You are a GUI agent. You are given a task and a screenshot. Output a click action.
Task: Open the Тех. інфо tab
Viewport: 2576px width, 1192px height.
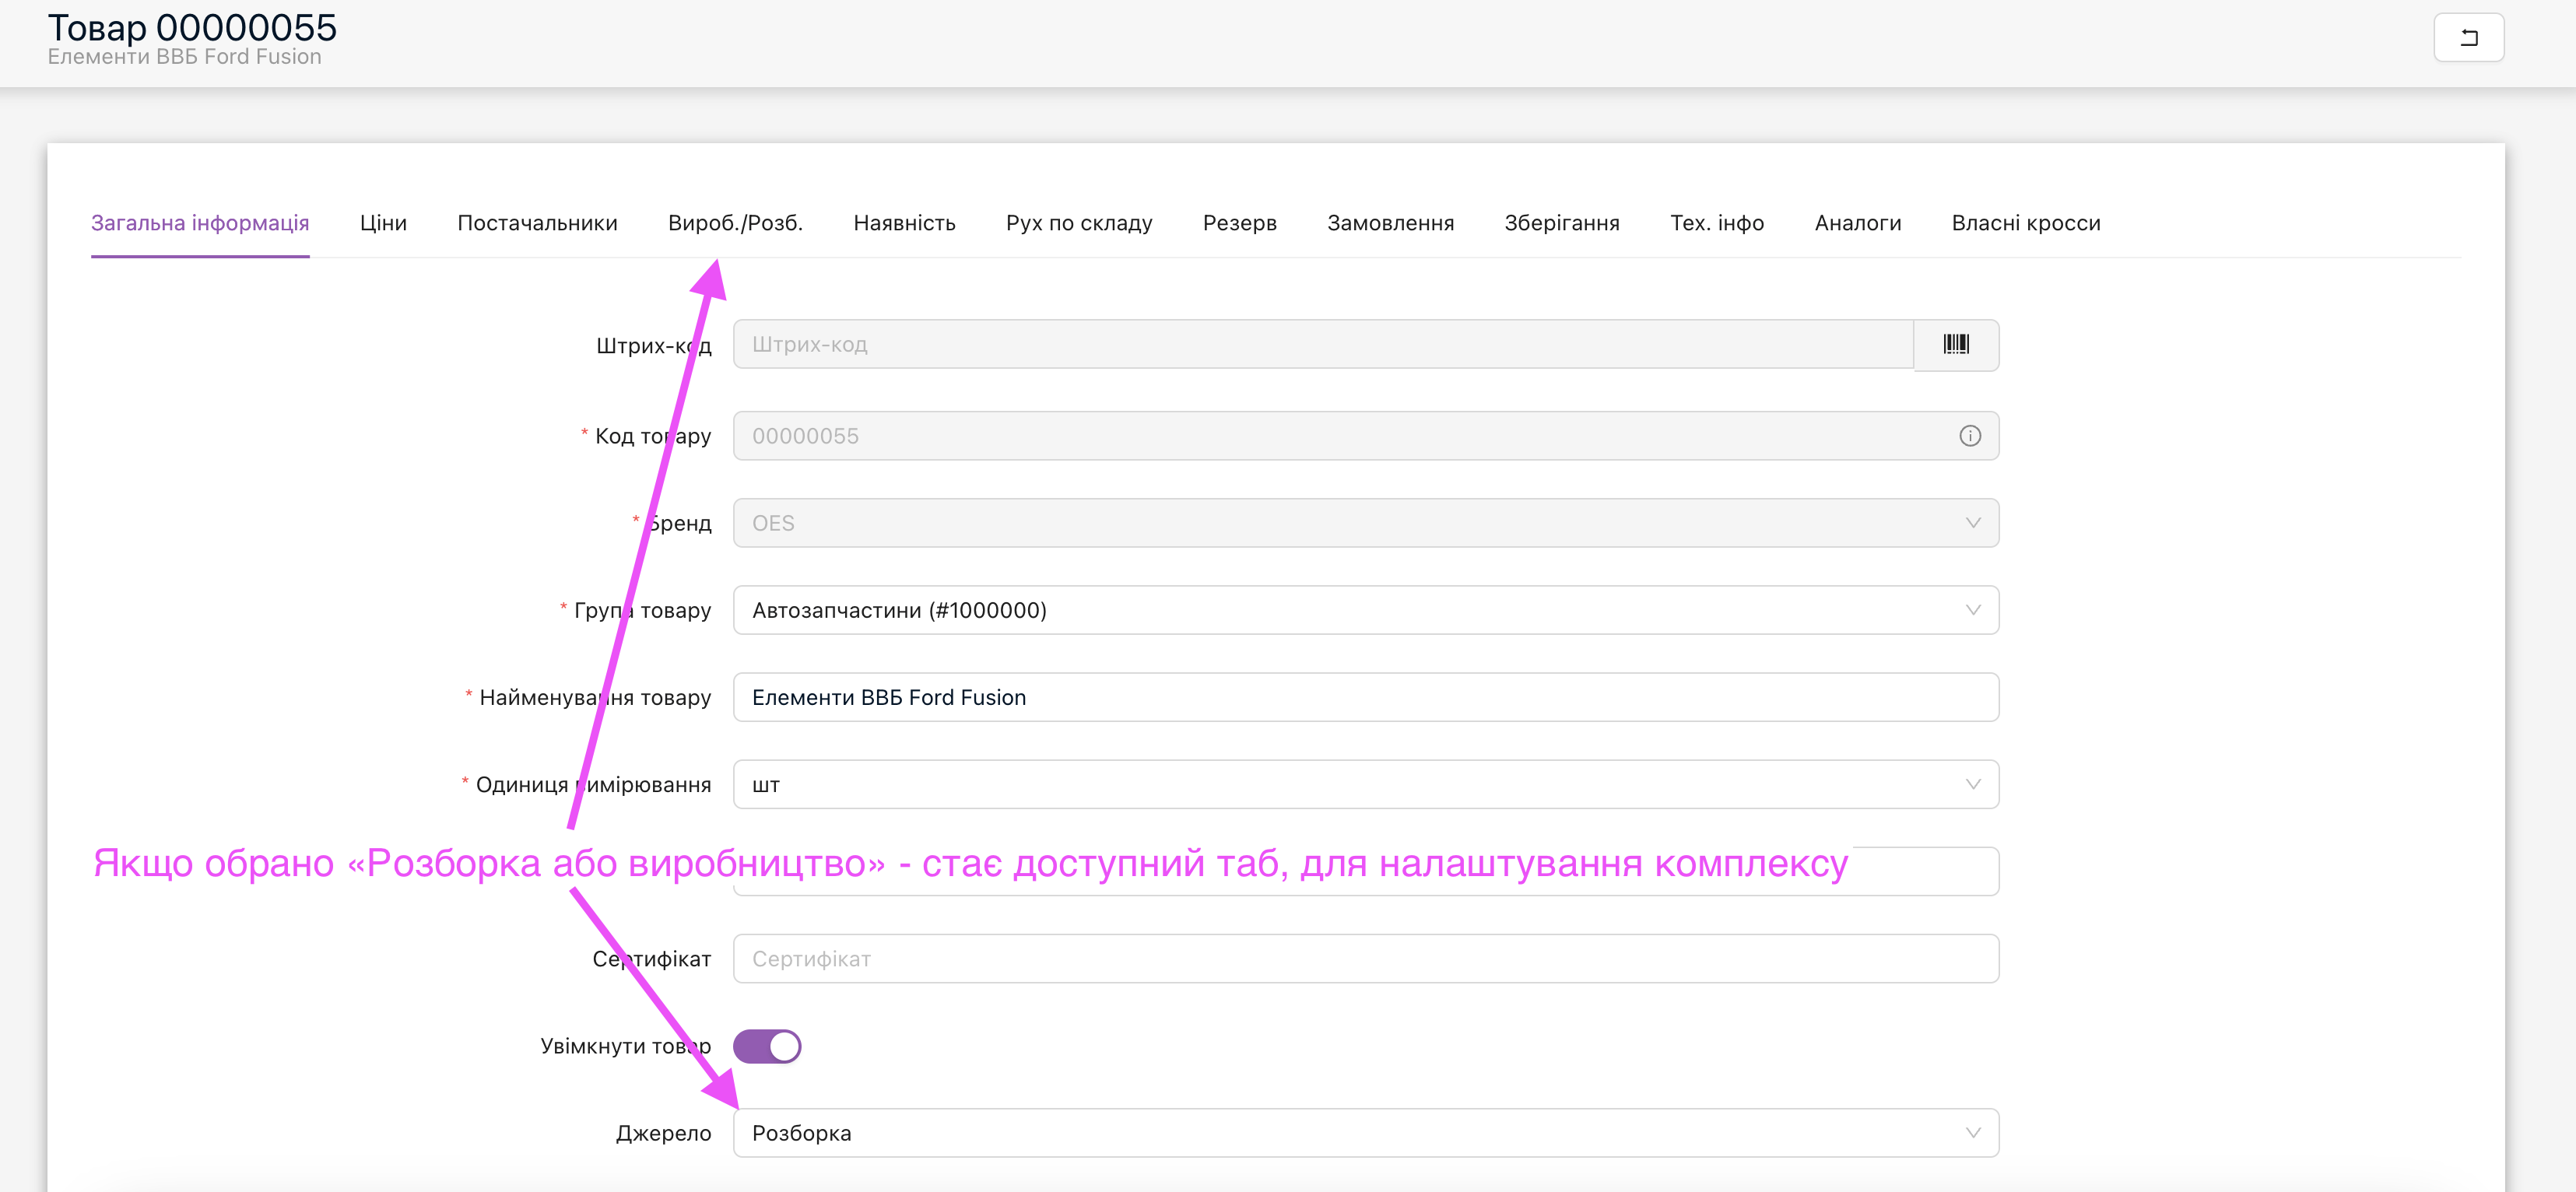click(x=1716, y=223)
